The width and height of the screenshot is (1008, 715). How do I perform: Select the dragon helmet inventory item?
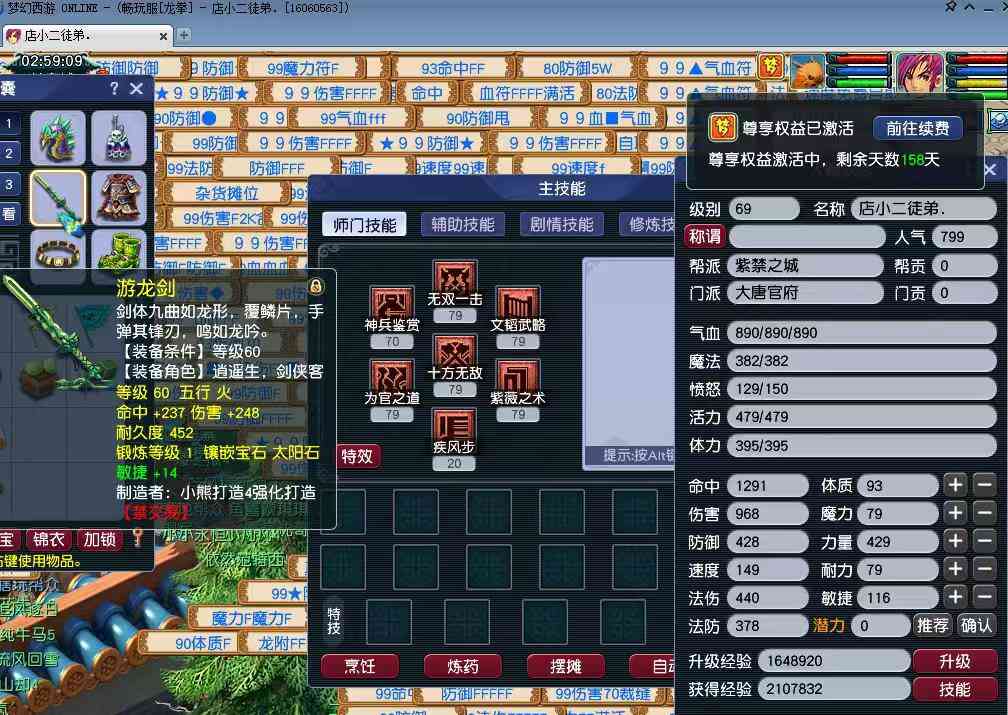58,138
